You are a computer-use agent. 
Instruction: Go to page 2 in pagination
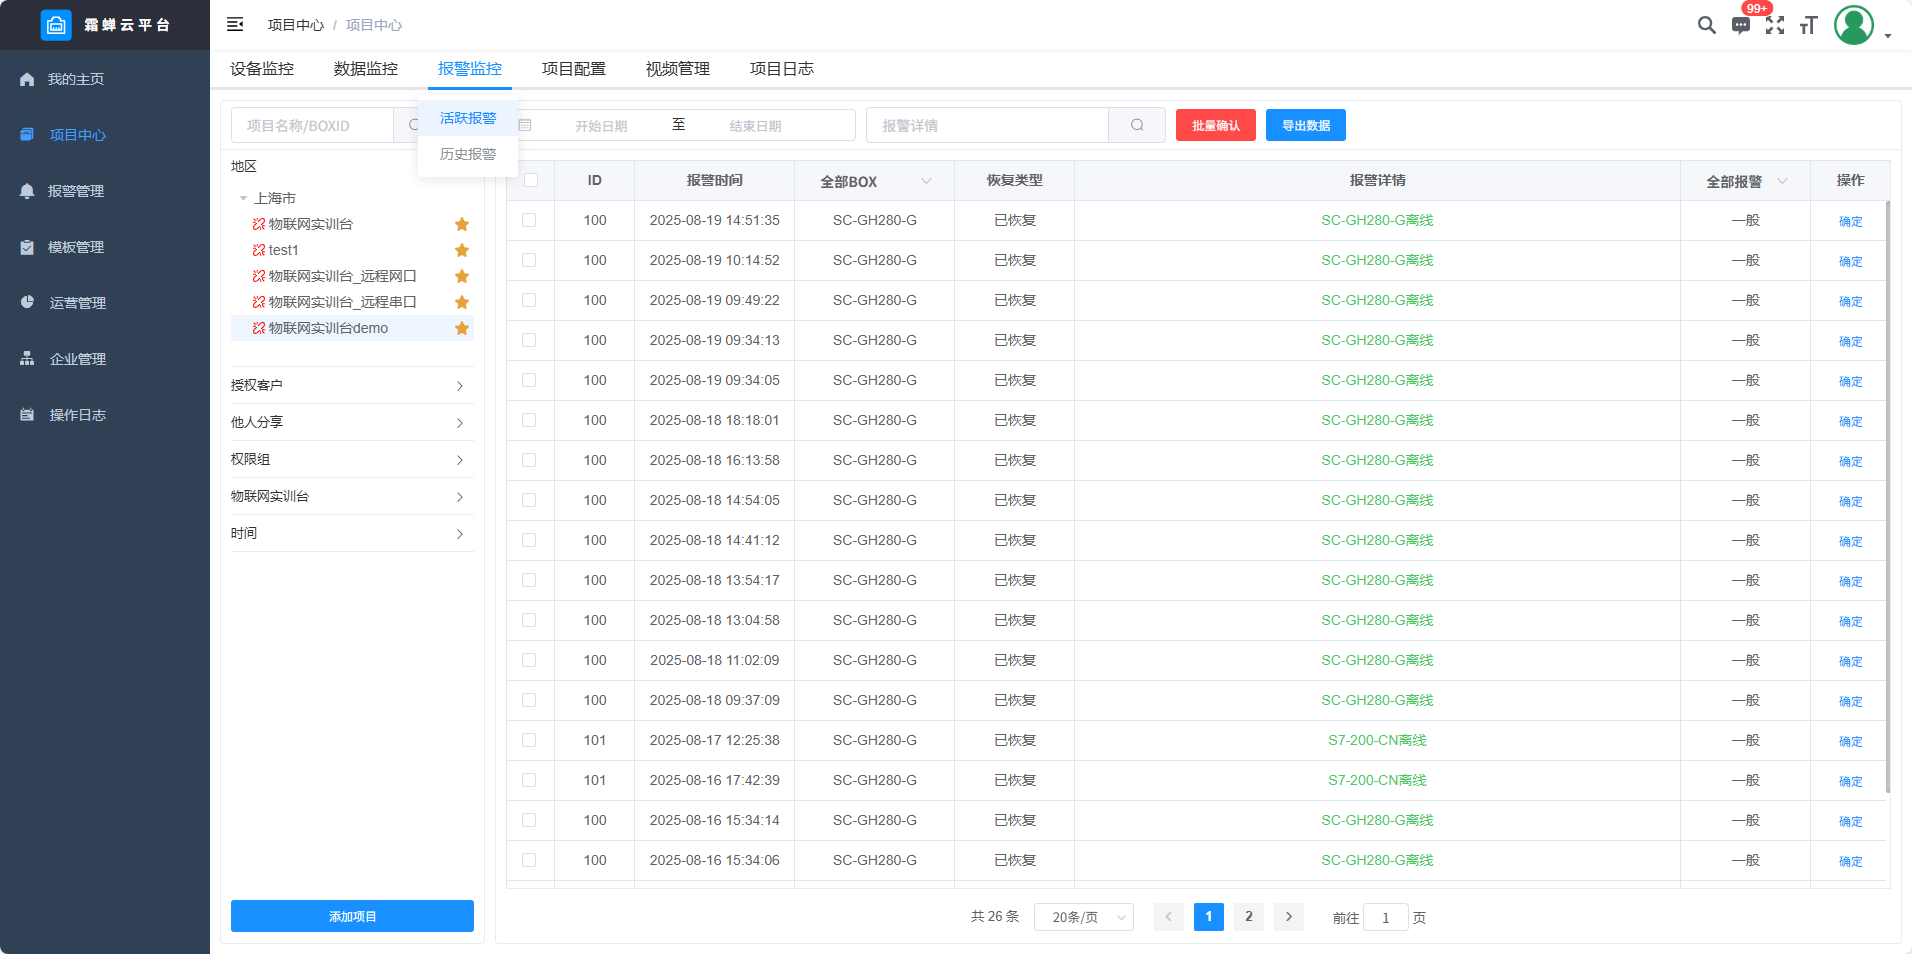(x=1248, y=917)
